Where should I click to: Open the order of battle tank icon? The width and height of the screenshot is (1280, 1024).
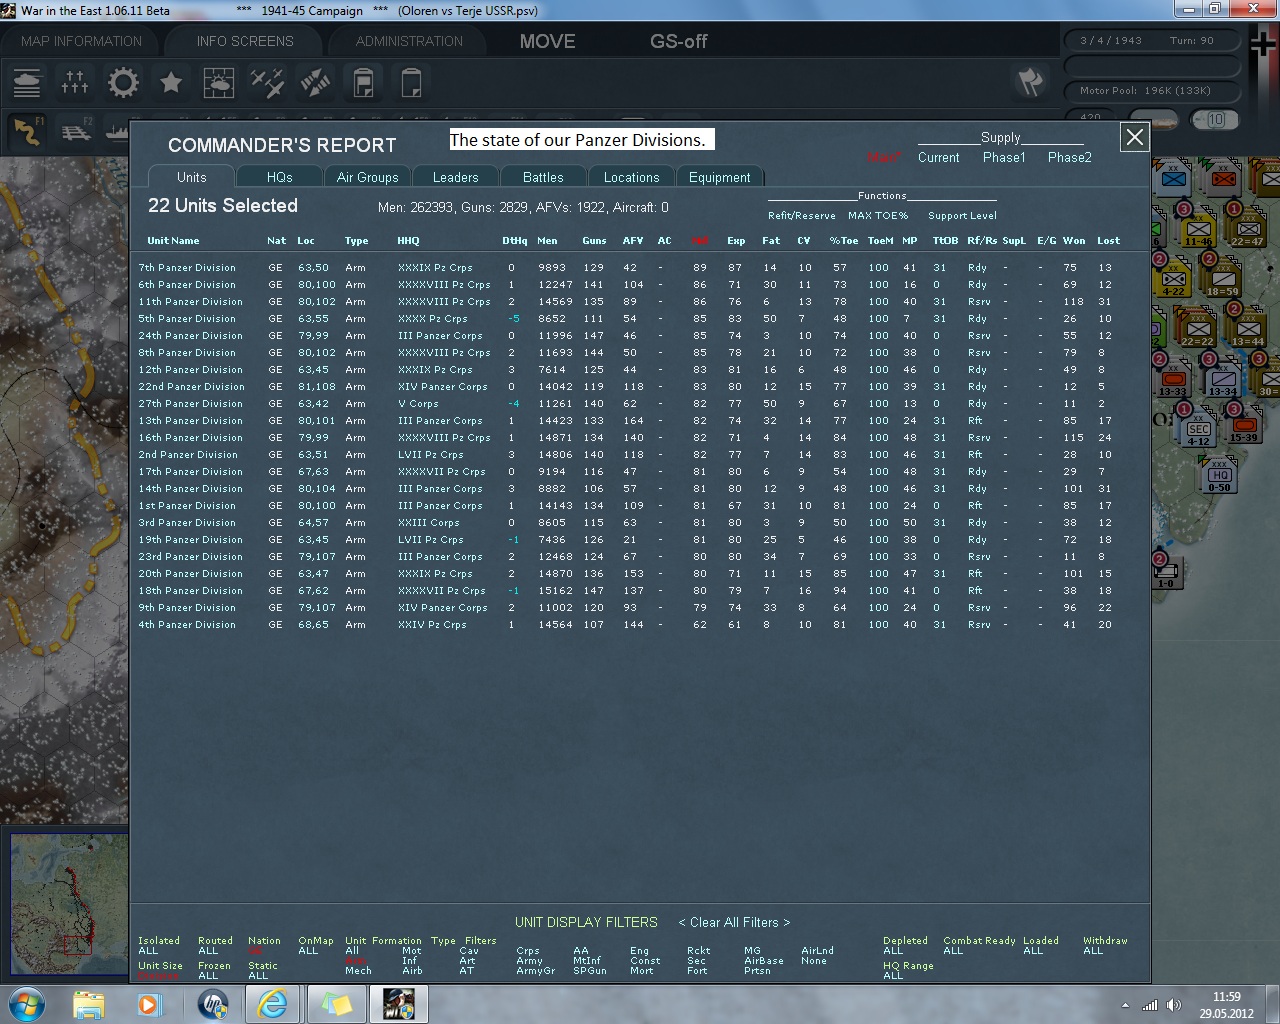click(x=27, y=83)
